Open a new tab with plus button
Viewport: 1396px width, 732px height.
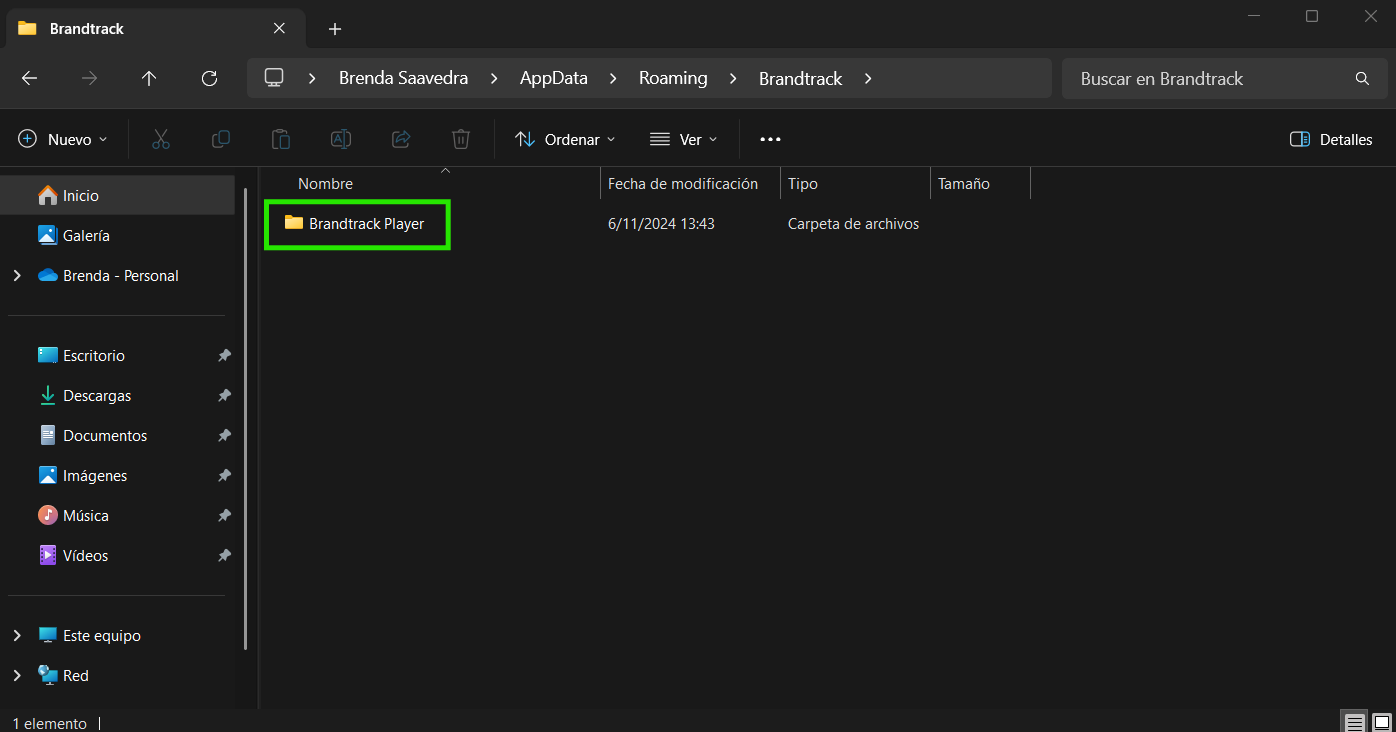(335, 29)
